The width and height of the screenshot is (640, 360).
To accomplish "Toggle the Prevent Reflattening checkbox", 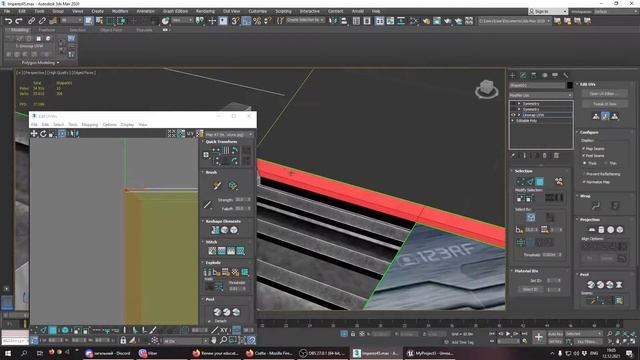I will (x=584, y=174).
